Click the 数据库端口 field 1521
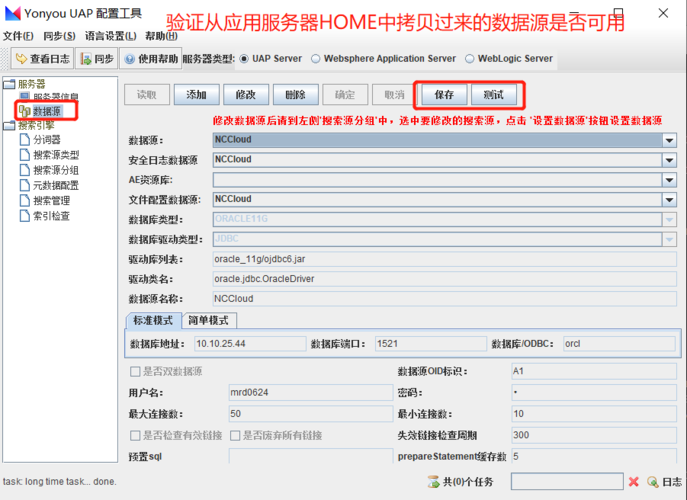 click(431, 344)
